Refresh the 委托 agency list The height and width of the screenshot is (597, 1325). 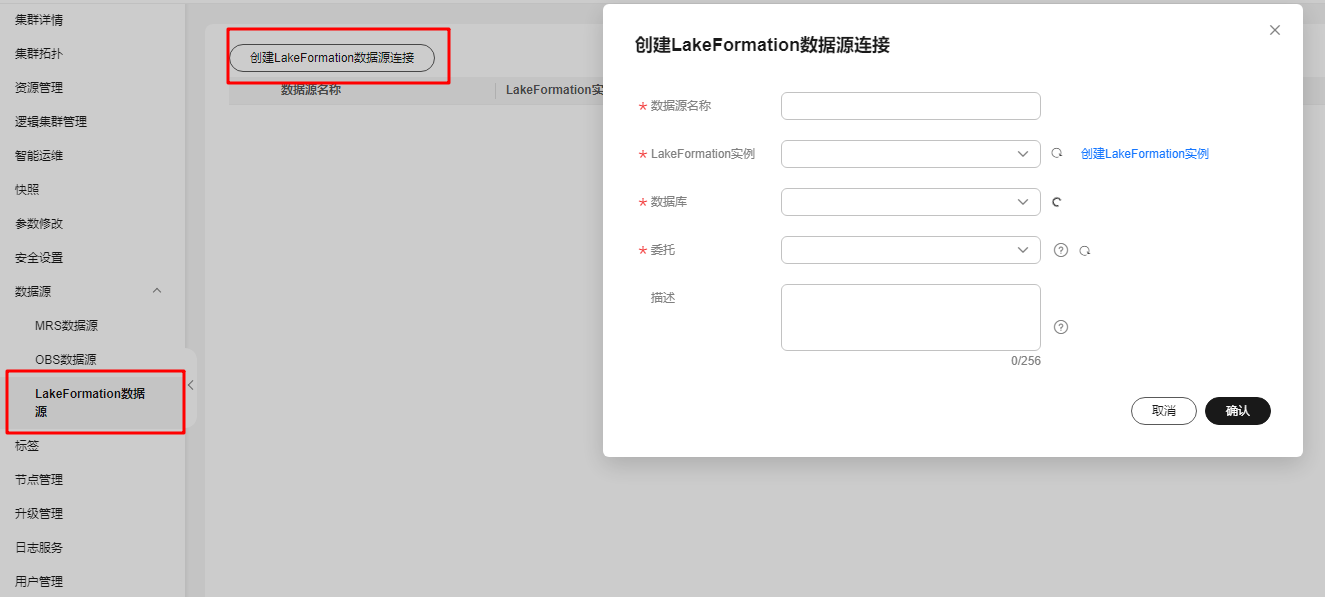(1085, 251)
